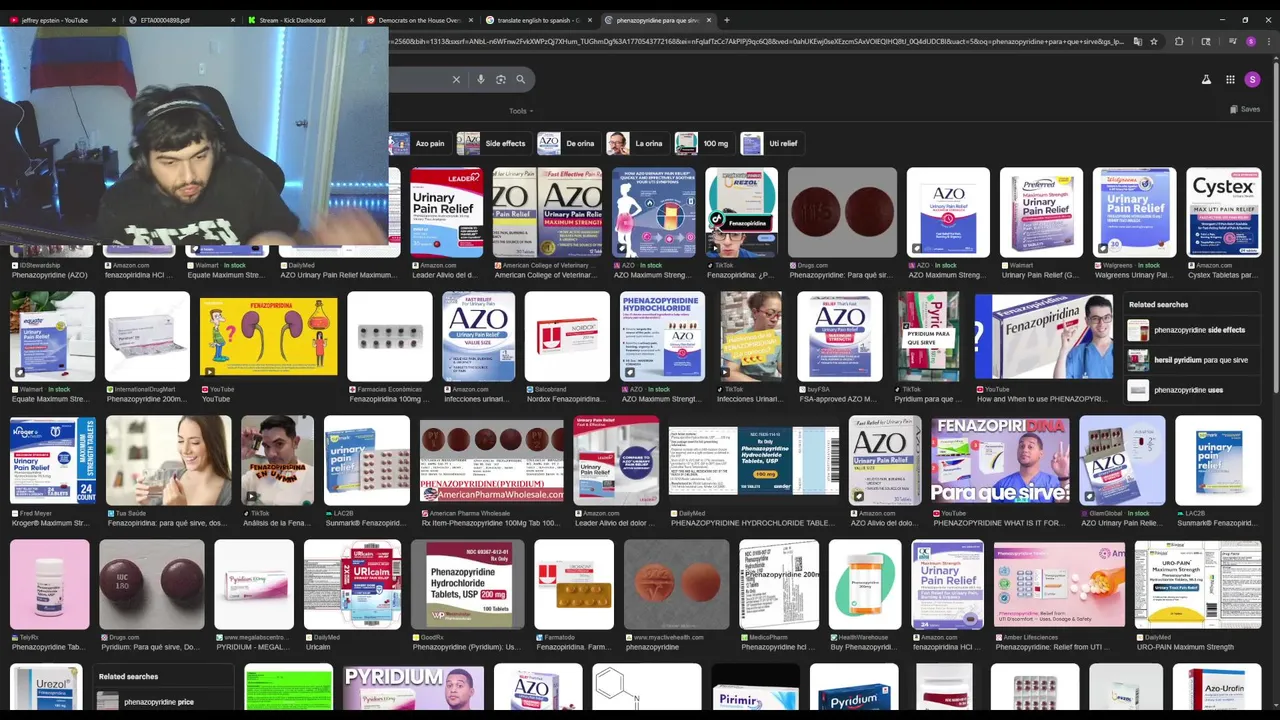Image resolution: width=1280 pixels, height=720 pixels.
Task: Filter images by 'La orina' chip
Action: 636,143
